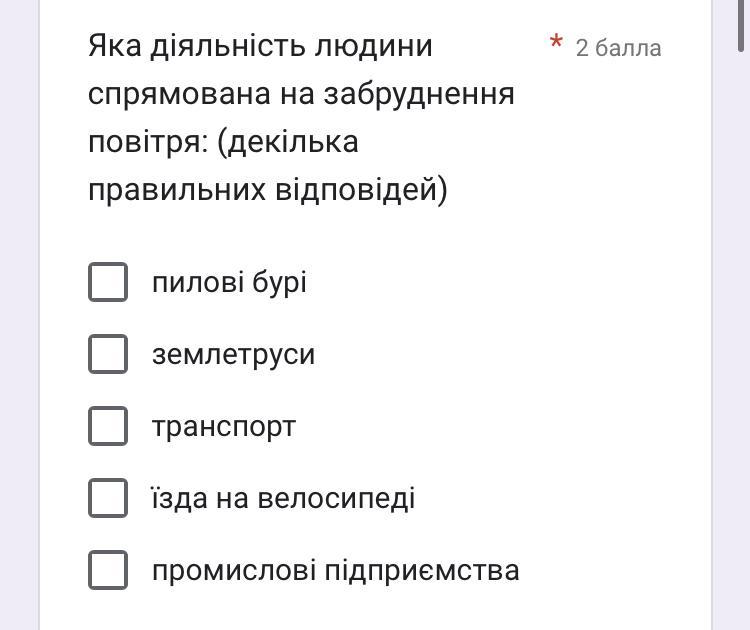Choose the 'транспорт' answer label

[x=224, y=426]
